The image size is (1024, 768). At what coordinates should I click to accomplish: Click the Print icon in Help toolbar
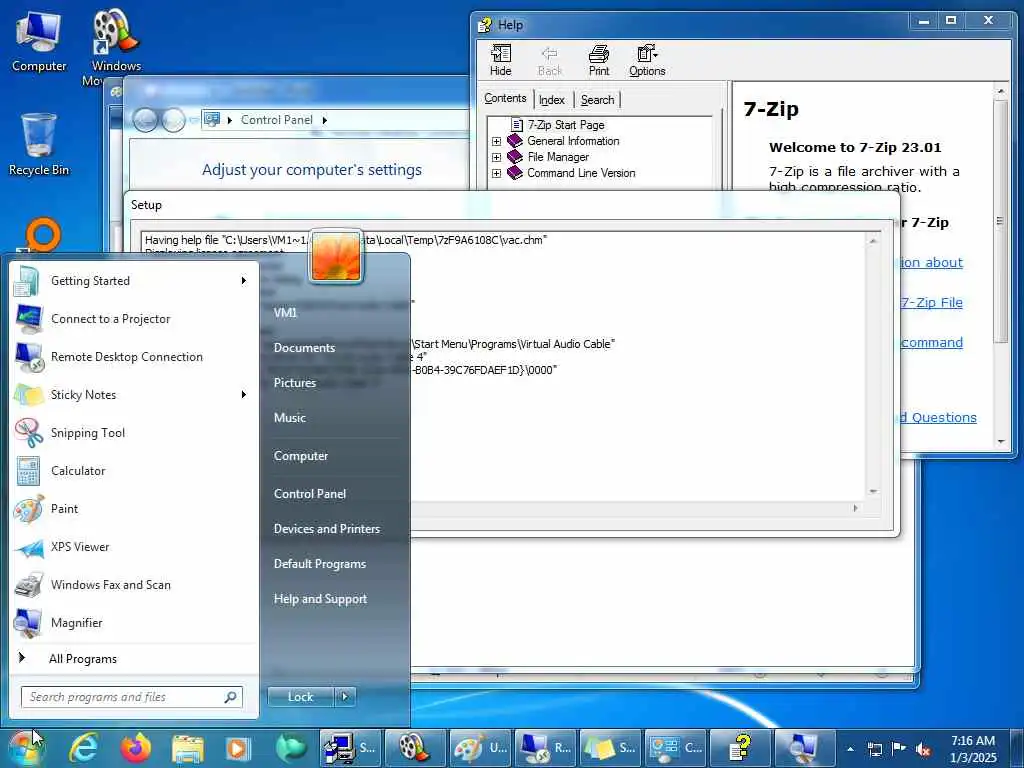click(x=598, y=60)
